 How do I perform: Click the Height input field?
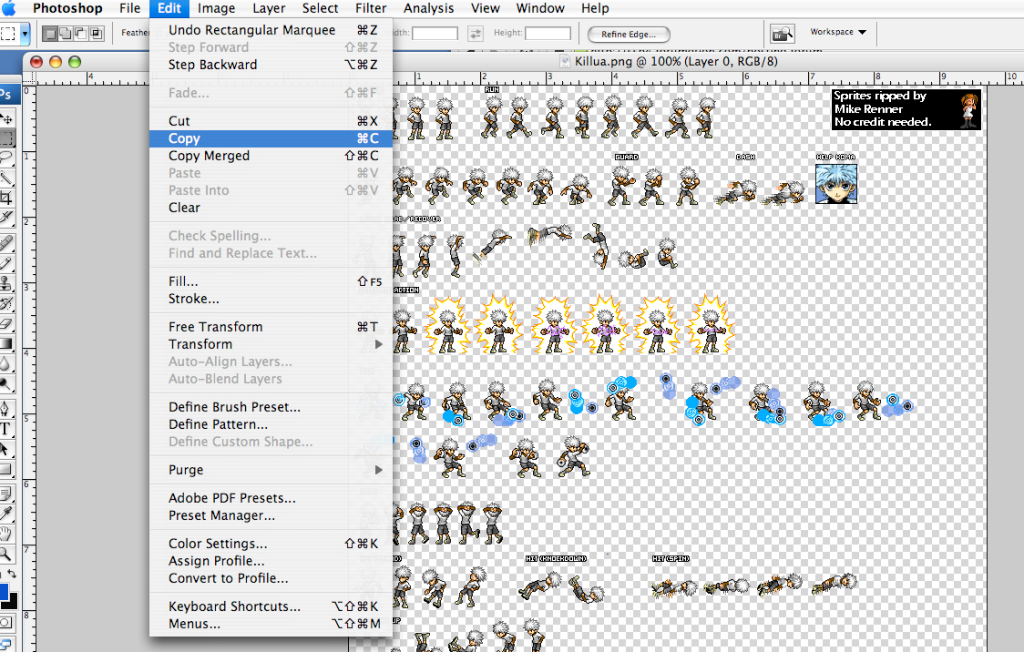[547, 33]
